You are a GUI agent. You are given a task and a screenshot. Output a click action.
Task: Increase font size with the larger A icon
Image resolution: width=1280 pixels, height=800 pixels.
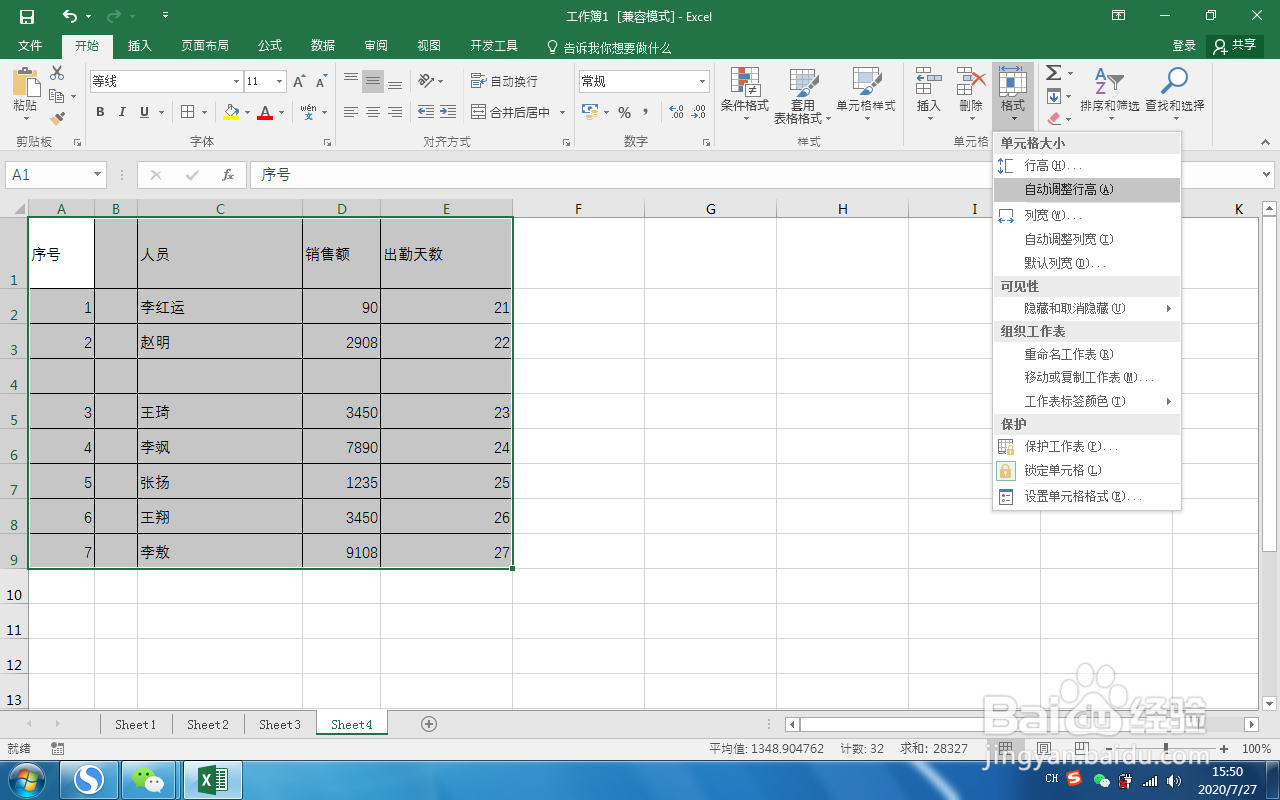point(301,81)
